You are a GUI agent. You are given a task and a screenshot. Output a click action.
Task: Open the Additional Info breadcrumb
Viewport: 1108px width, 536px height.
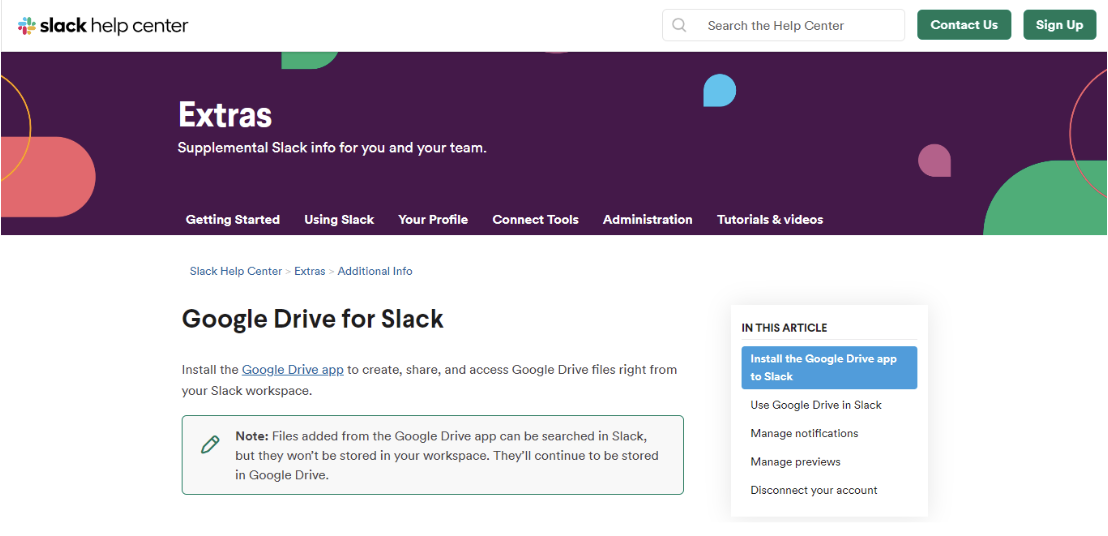(x=375, y=271)
